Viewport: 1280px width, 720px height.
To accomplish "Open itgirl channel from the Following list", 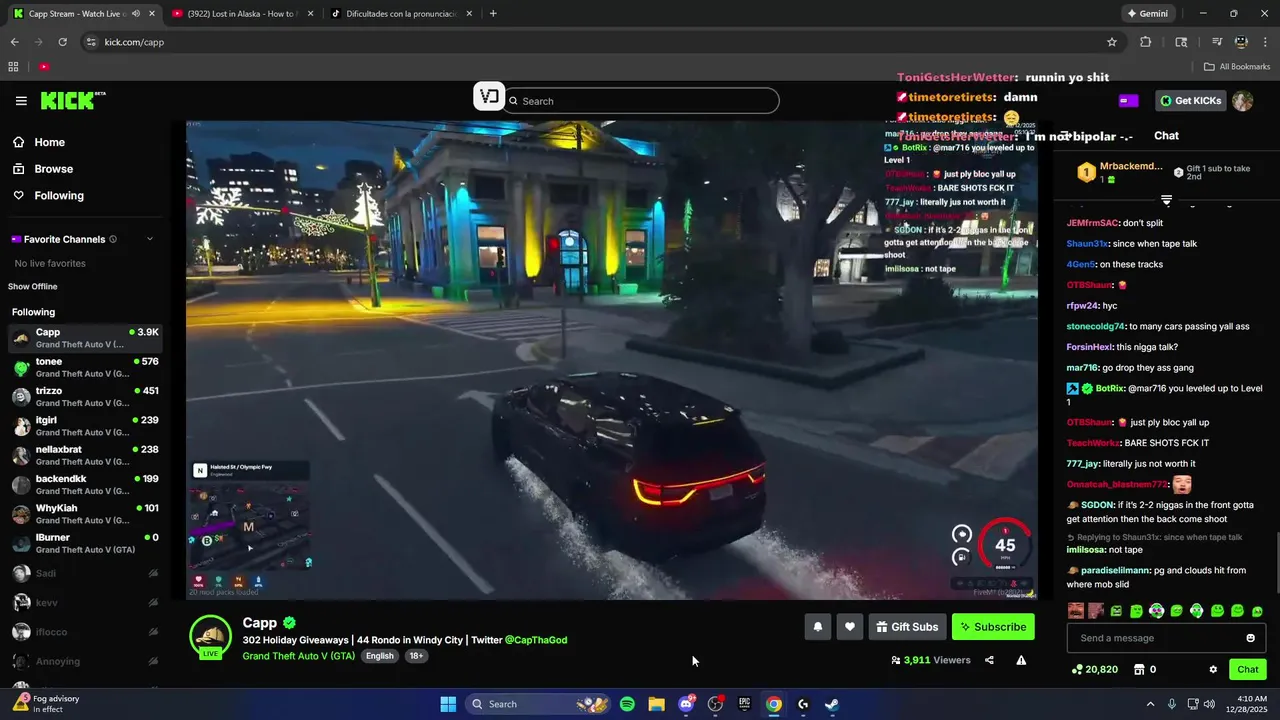I will pos(85,426).
